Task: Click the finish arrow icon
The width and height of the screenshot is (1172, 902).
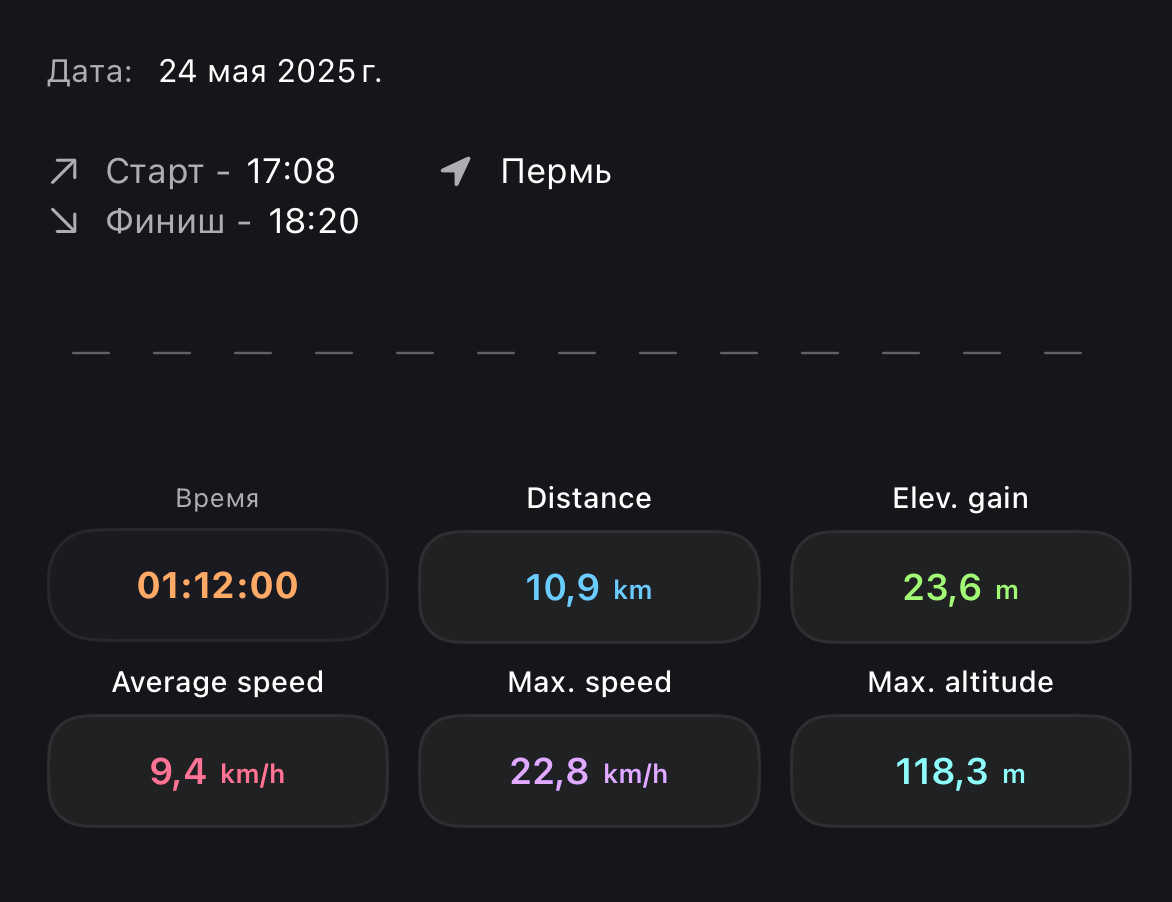Action: pos(64,220)
